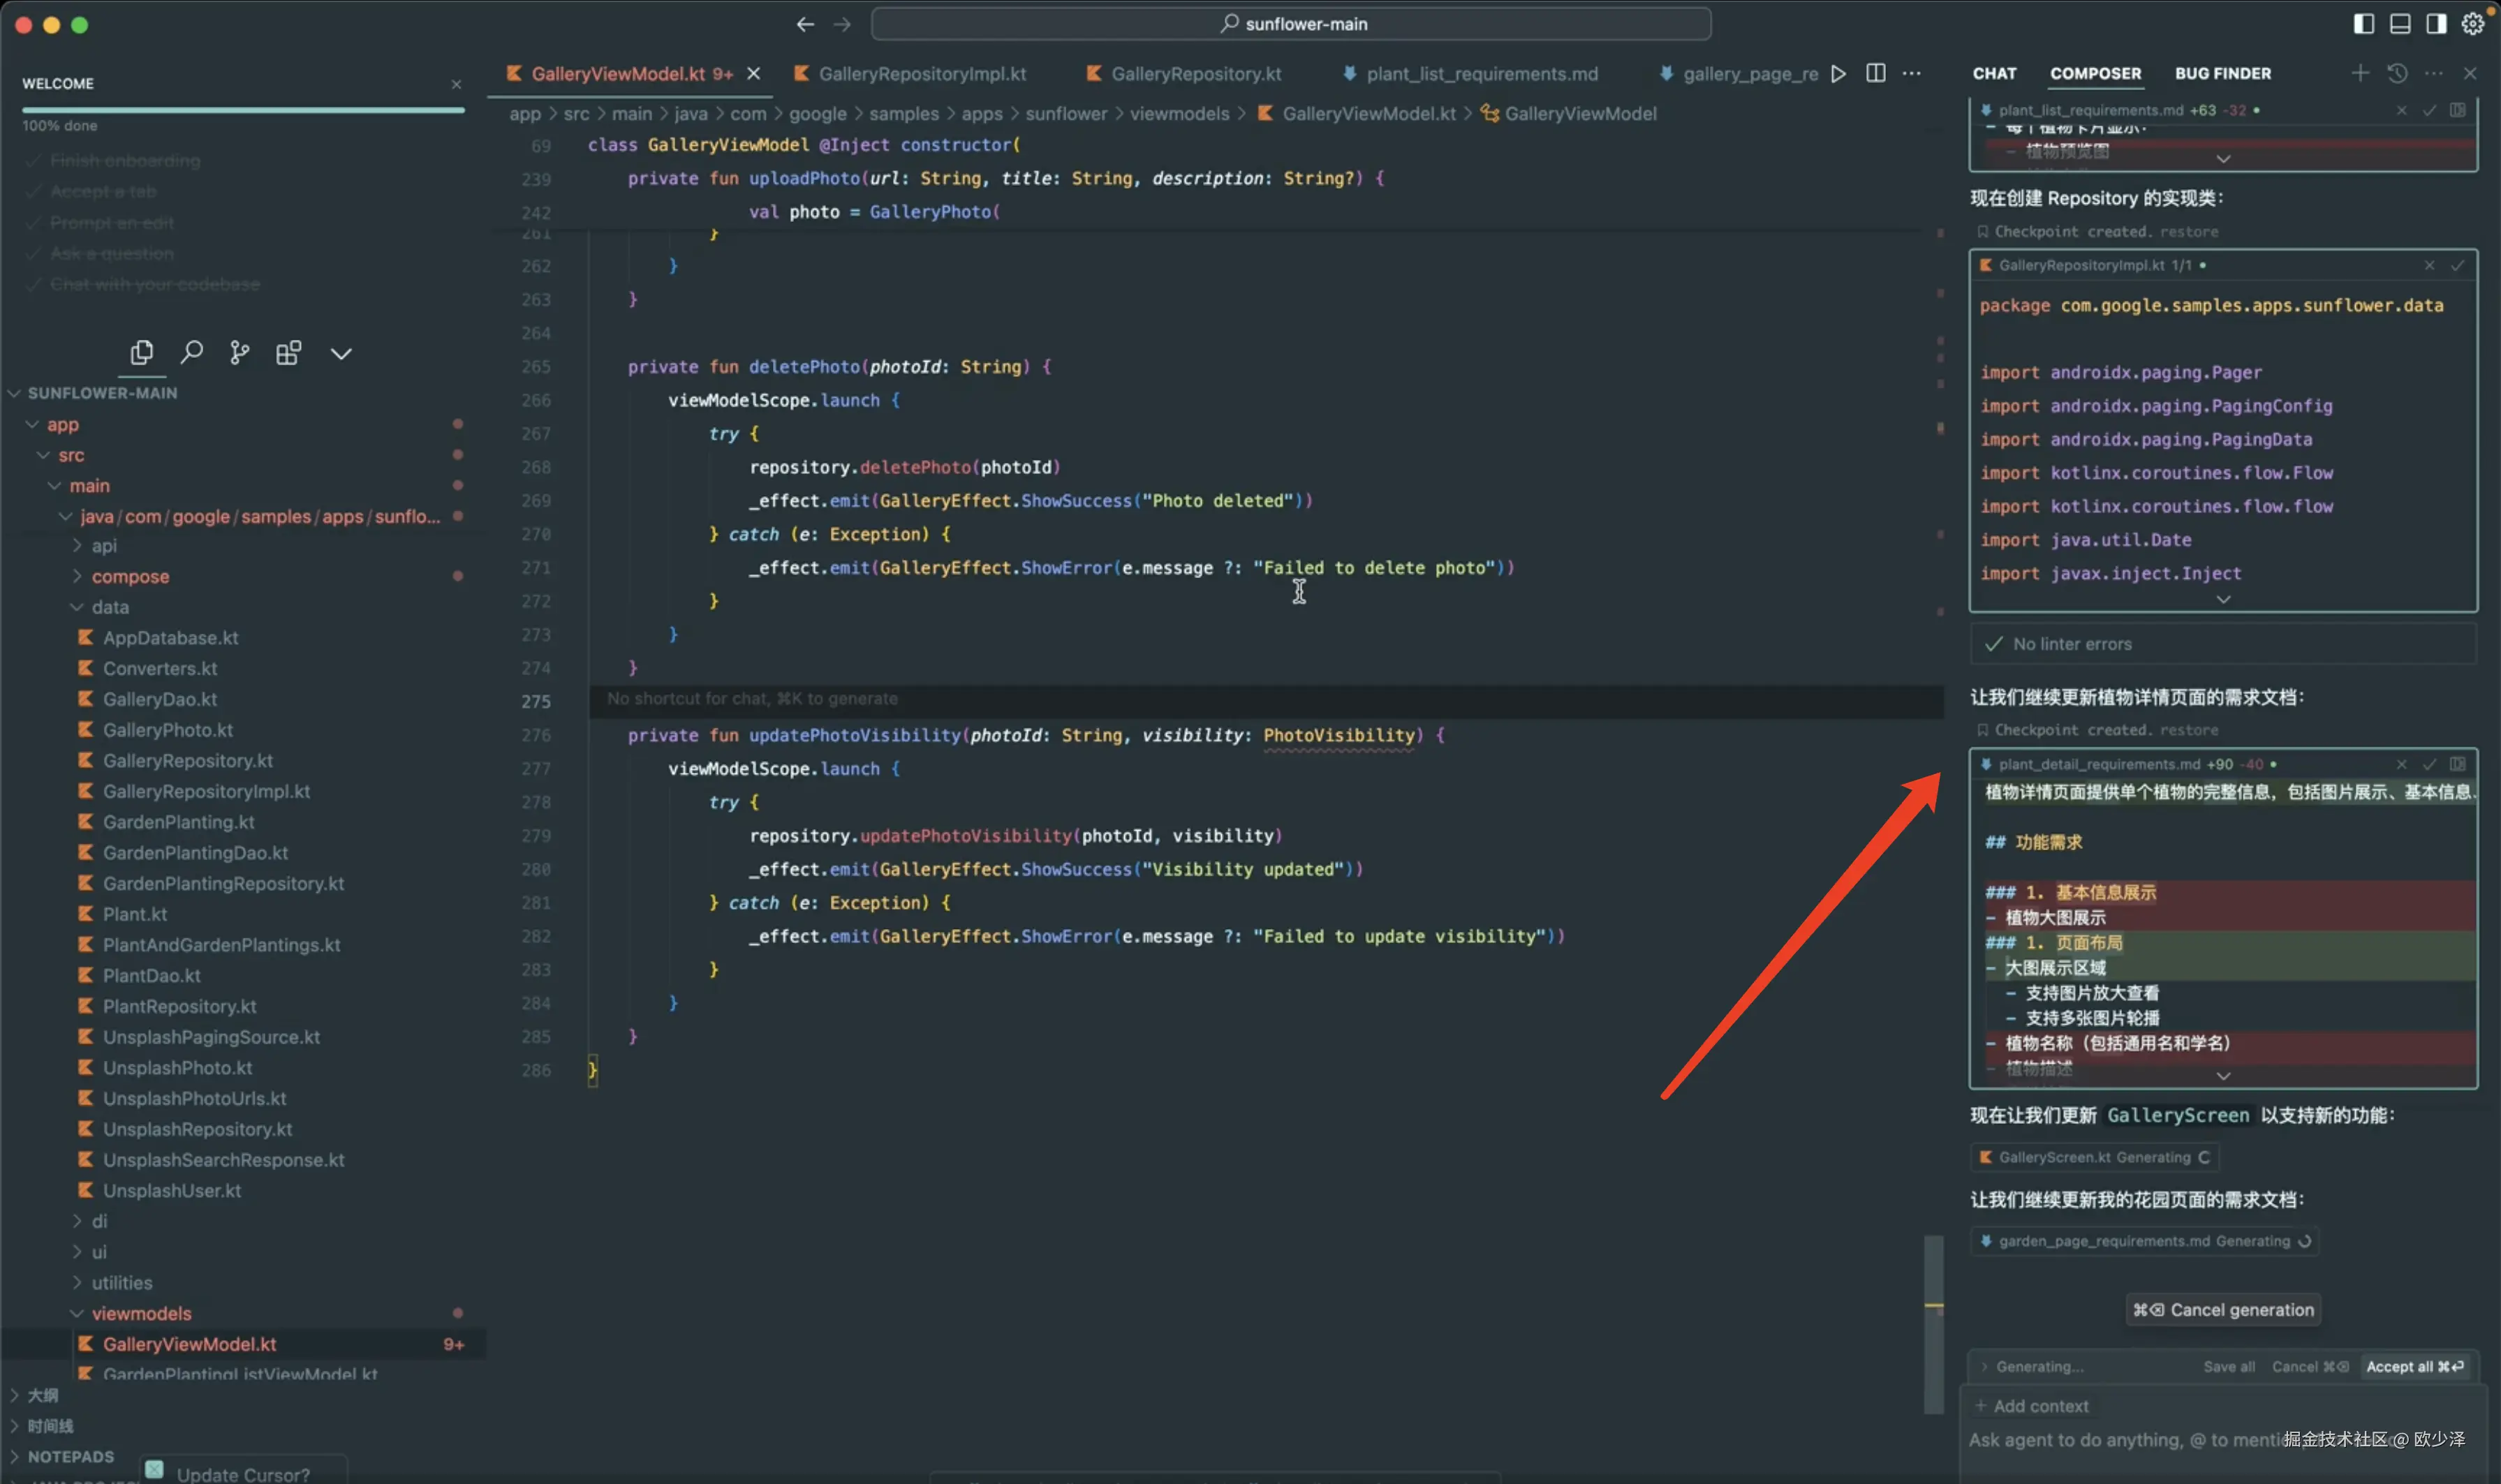Accept GalleryRepositoryImpl.kt changes with checkmark
Image resolution: width=2501 pixels, height=1484 pixels.
pos(2458,265)
